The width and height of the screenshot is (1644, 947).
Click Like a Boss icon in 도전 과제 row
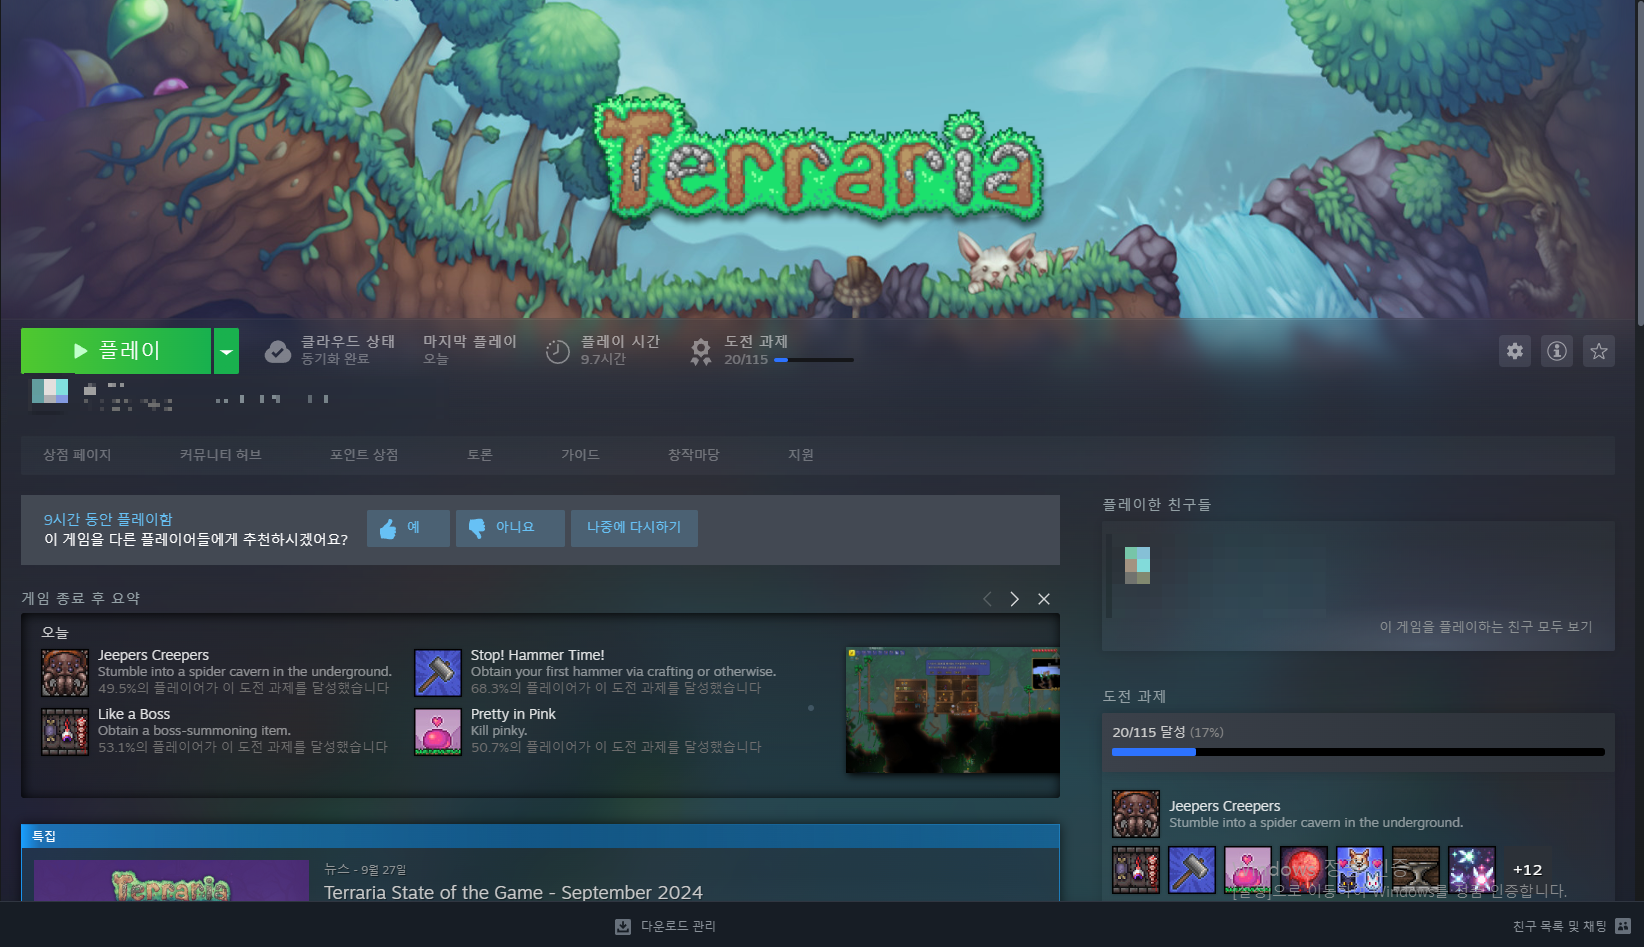[x=1136, y=870]
